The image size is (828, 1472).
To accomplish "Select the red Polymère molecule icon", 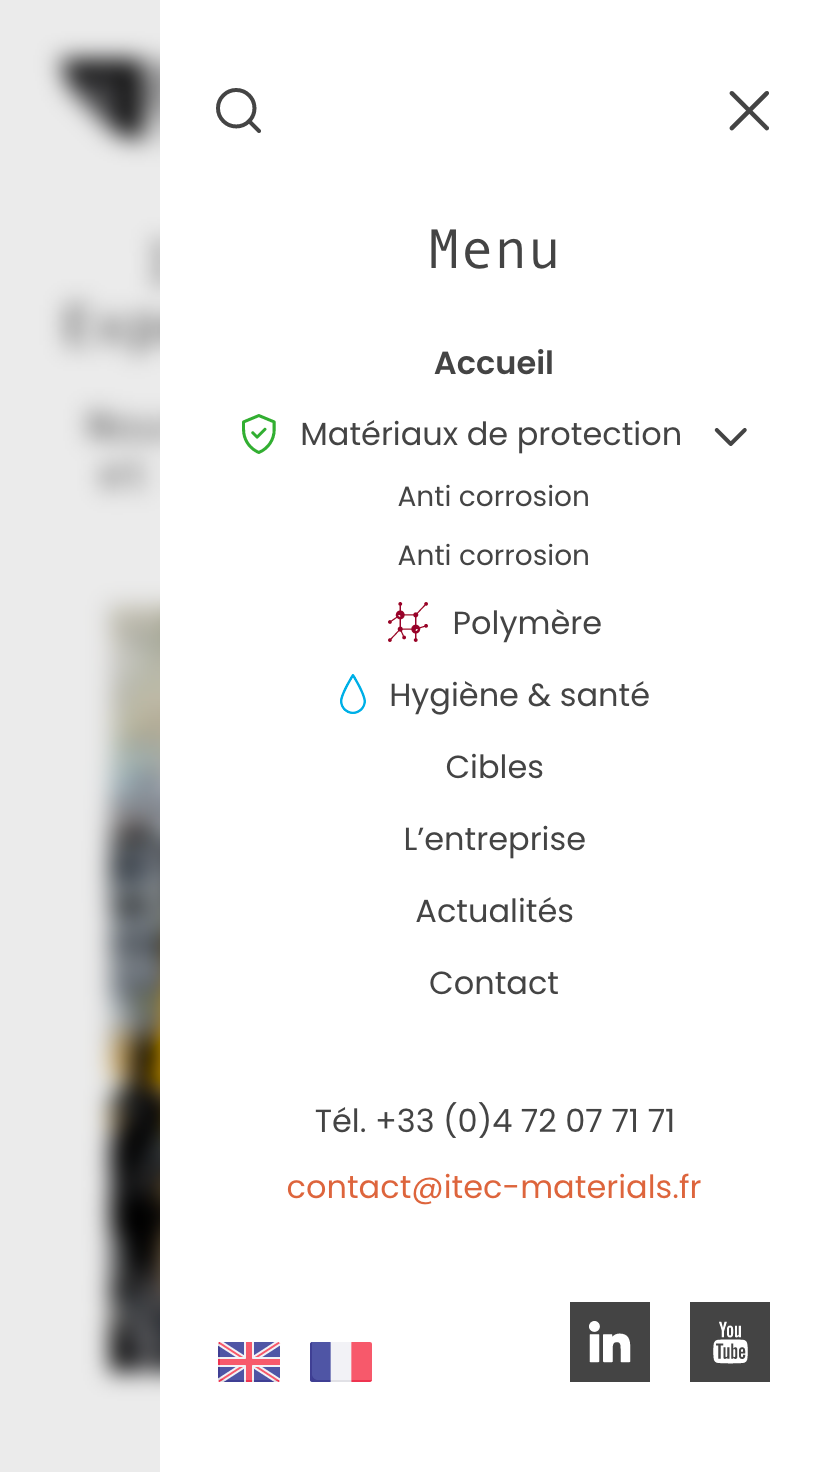I will click(408, 622).
